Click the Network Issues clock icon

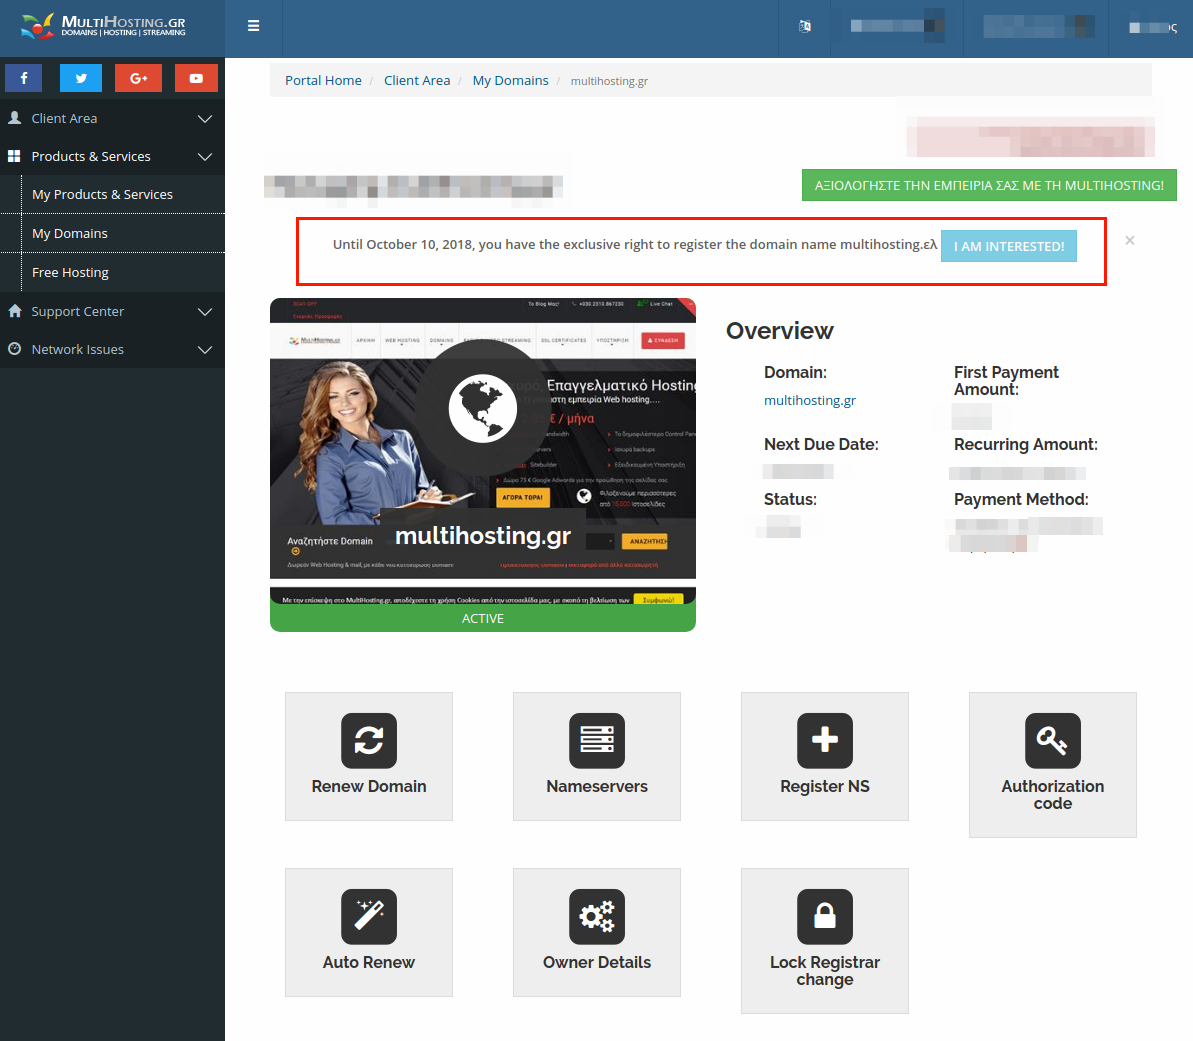[x=14, y=349]
